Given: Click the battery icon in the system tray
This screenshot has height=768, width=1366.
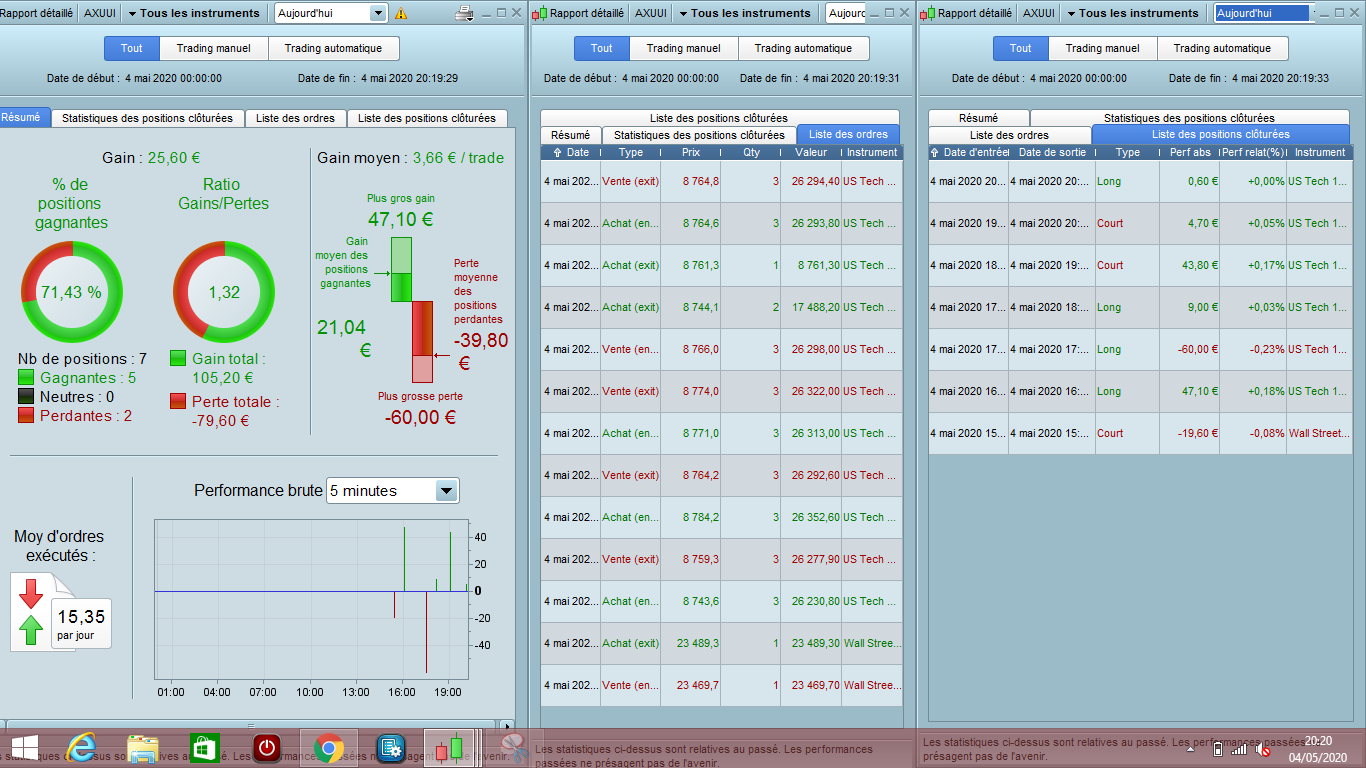Looking at the screenshot, I should pos(1217,748).
